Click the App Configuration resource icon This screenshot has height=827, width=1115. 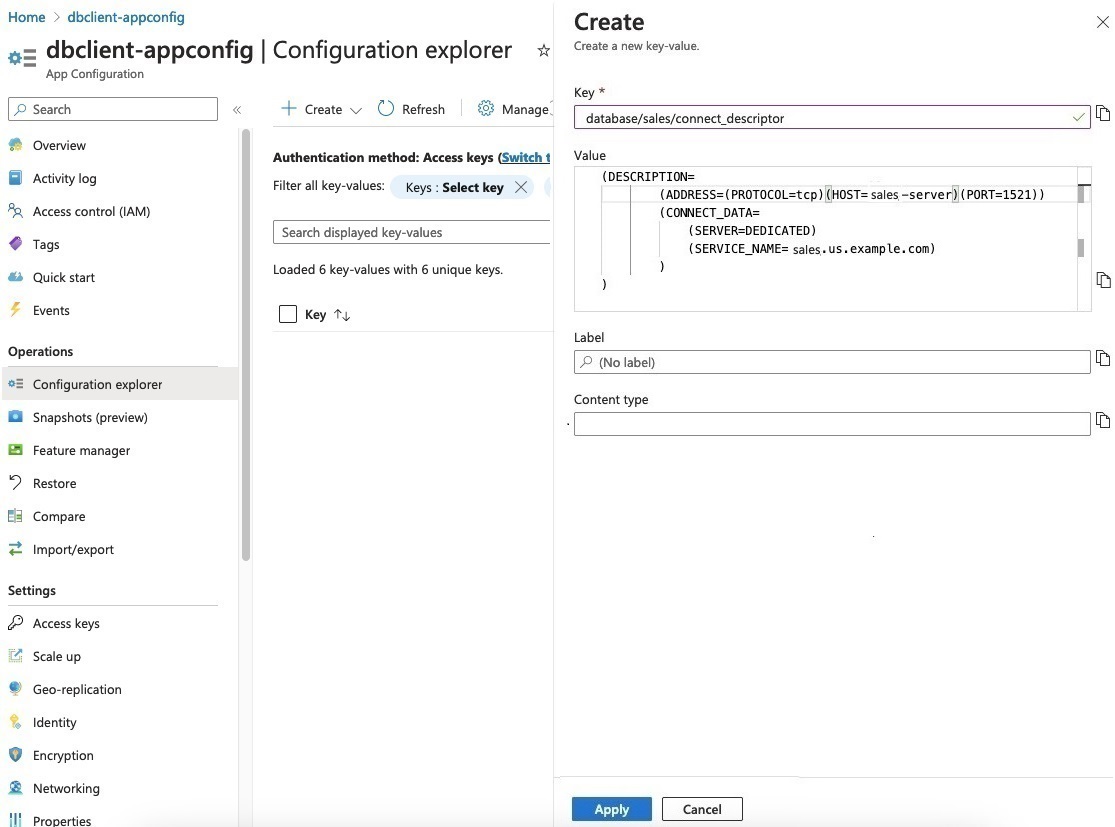click(22, 58)
